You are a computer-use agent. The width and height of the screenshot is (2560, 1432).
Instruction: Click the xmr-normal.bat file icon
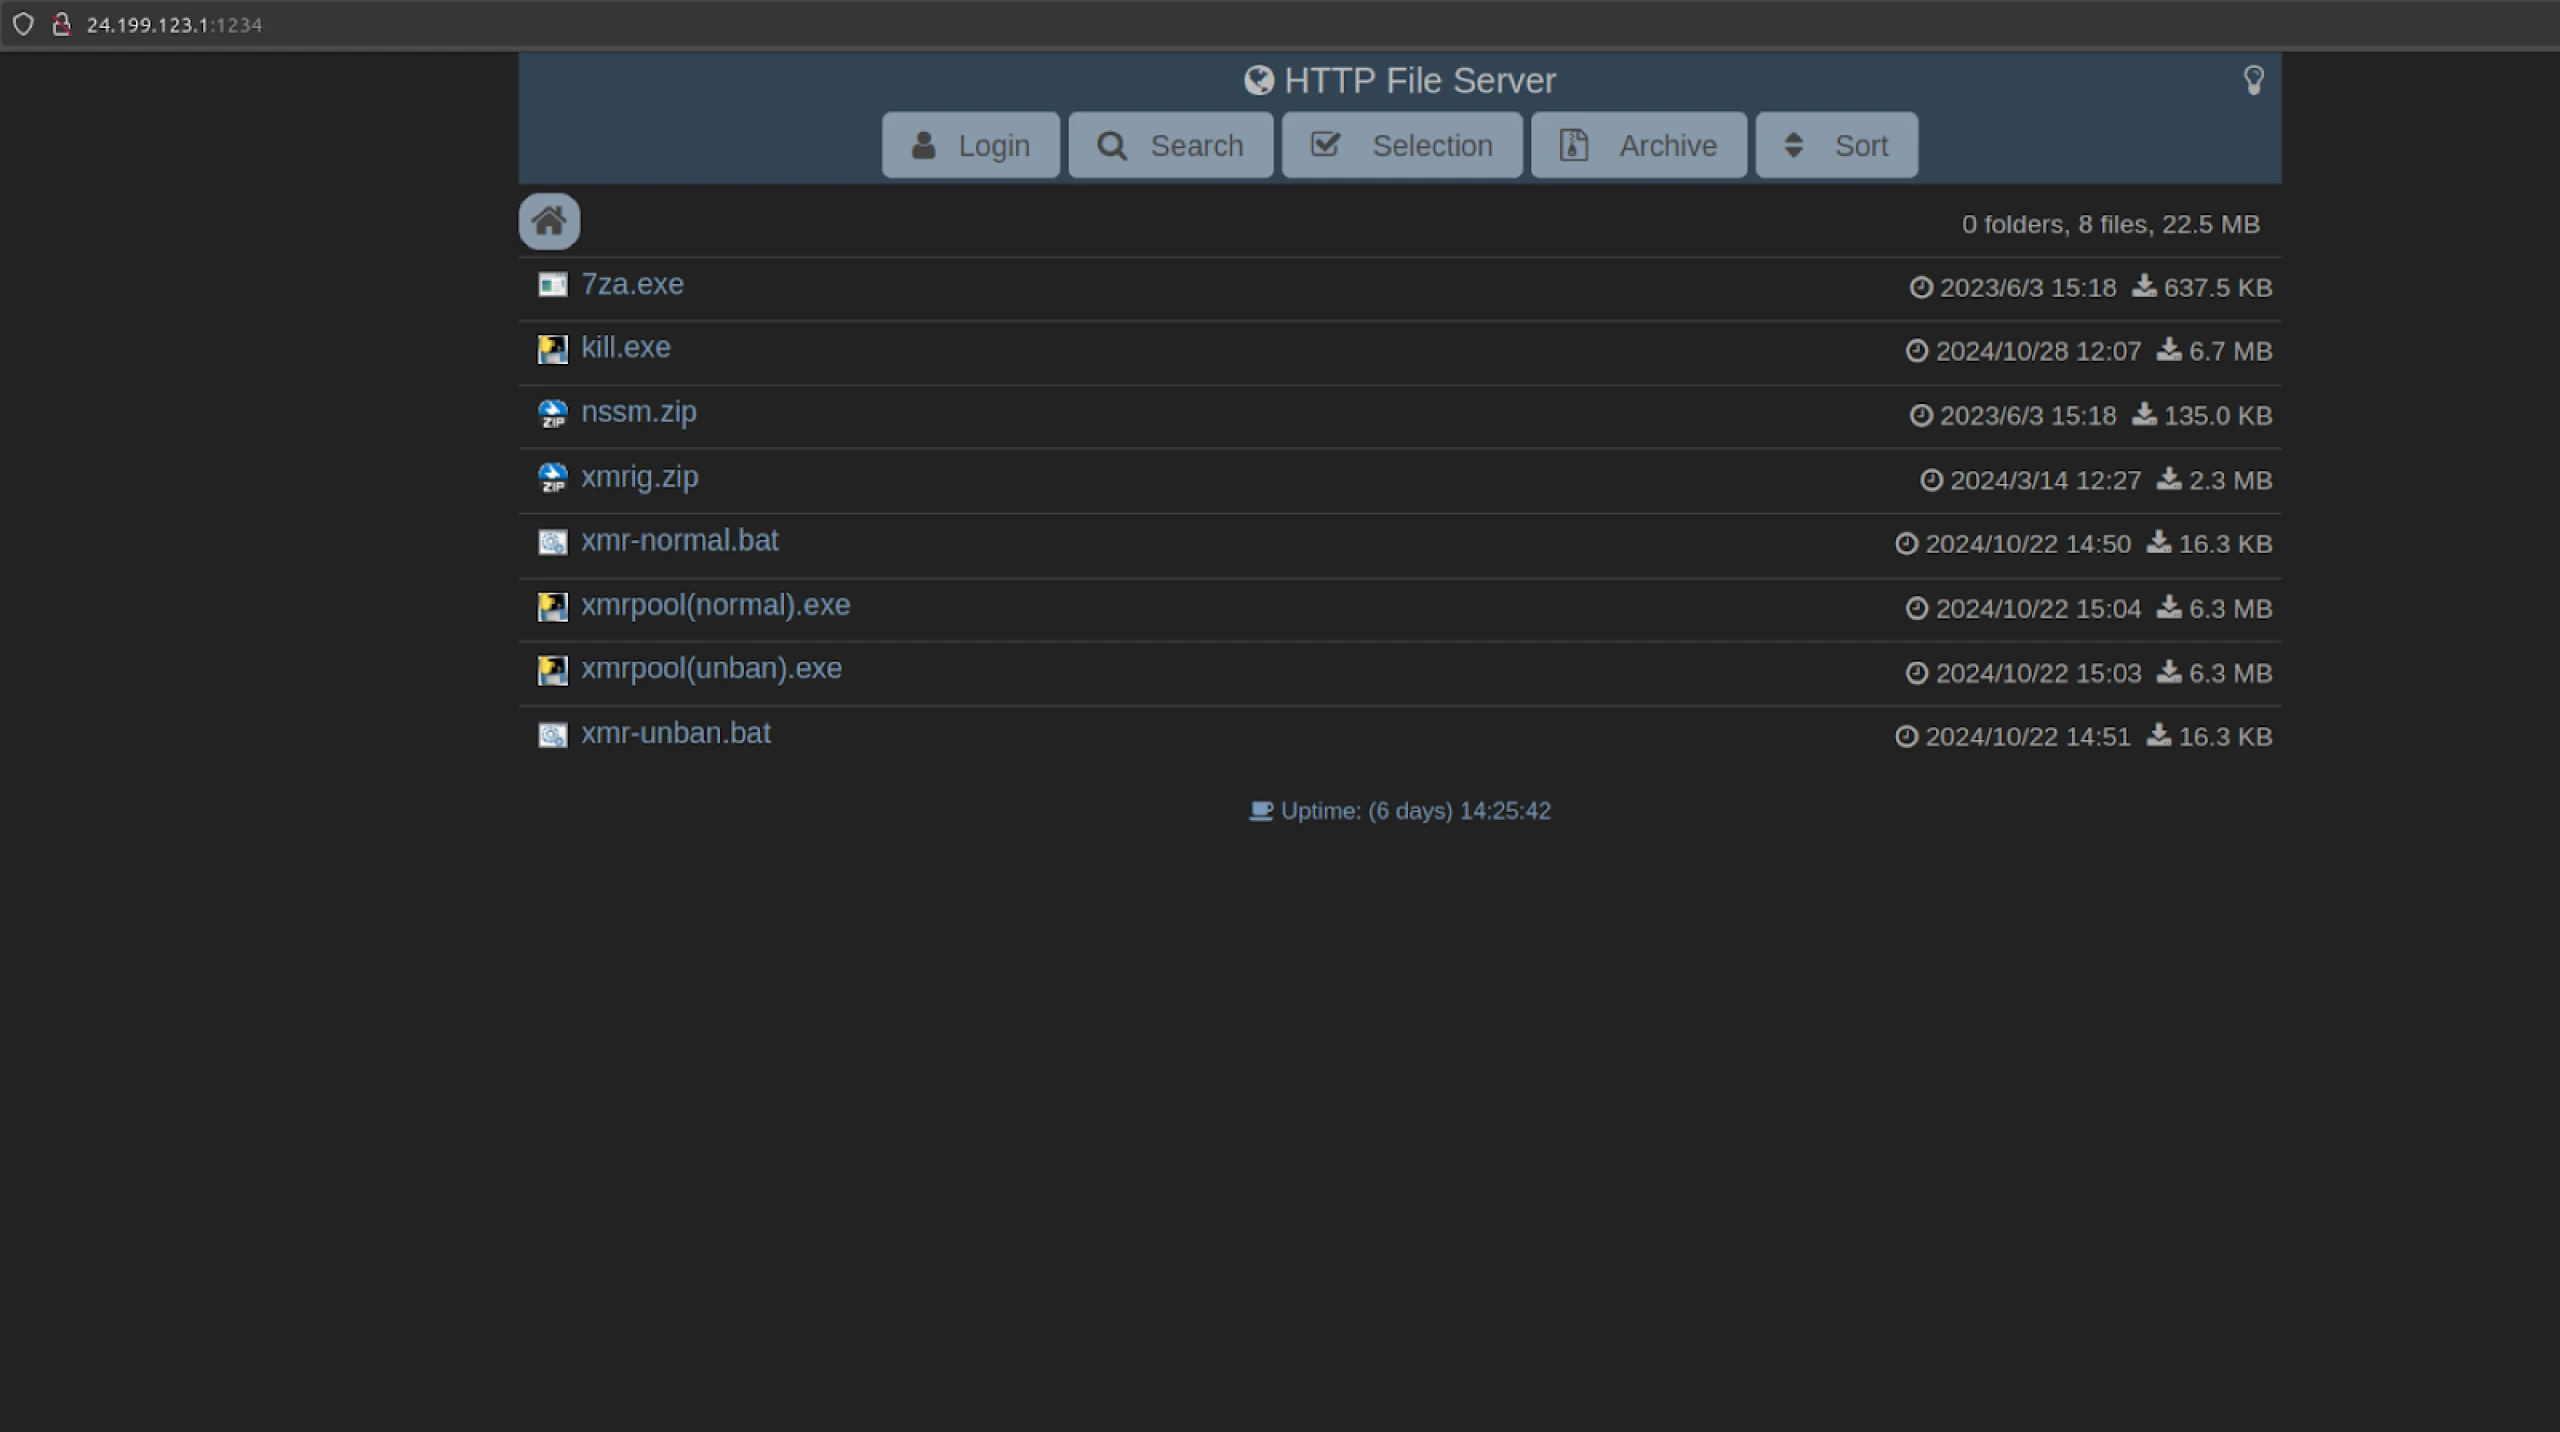click(553, 542)
